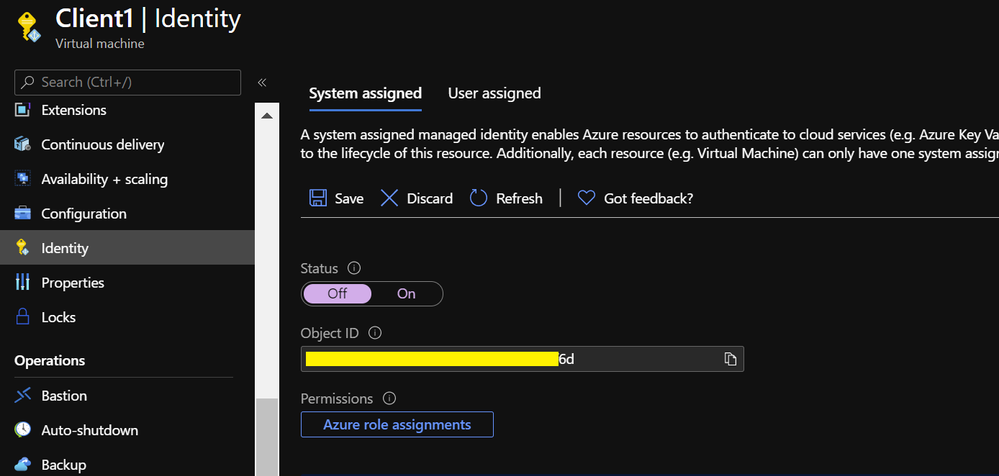999x476 pixels.
Task: Click the Discard button label
Action: coord(430,199)
